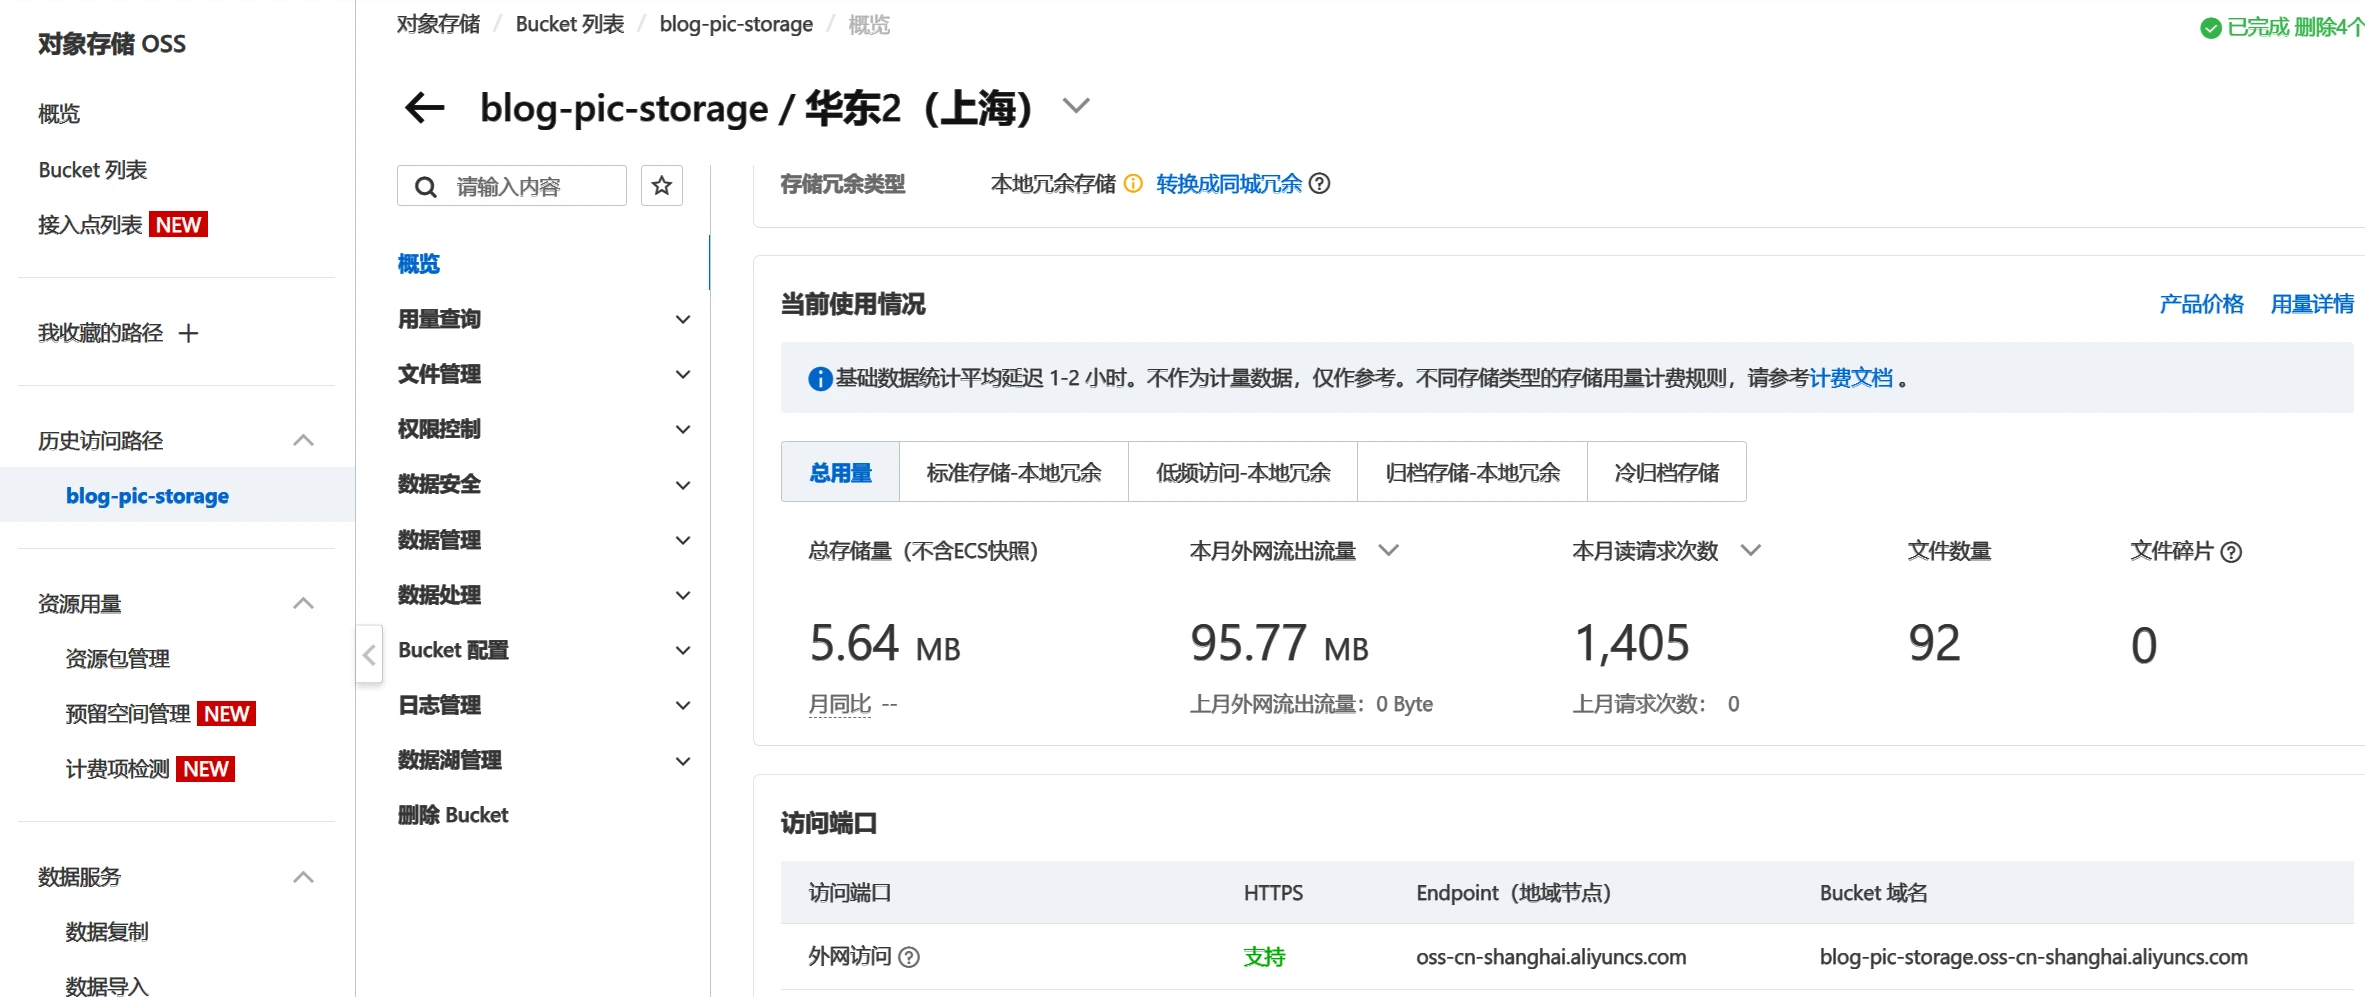
Task: Click the back arrow beside blog-pic-storage title
Action: coord(424,108)
